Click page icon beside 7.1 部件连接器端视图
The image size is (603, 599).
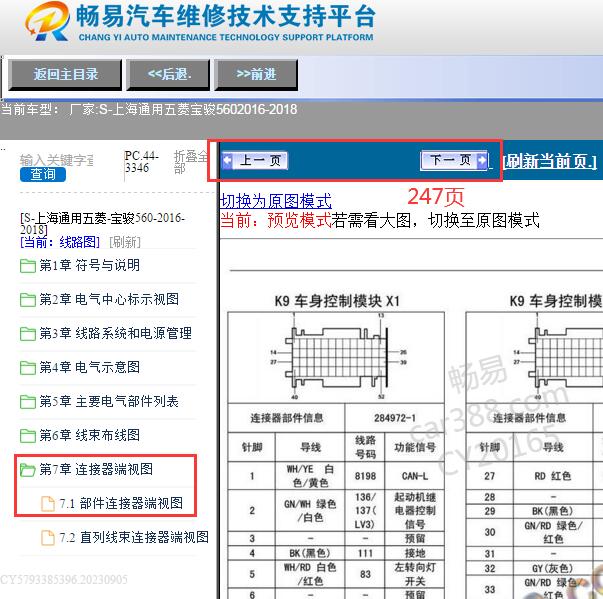[x=48, y=504]
